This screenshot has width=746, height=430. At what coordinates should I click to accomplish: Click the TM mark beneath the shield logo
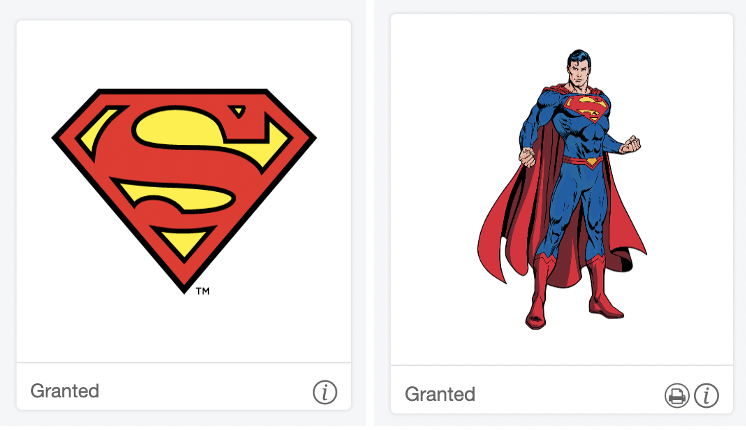[203, 291]
